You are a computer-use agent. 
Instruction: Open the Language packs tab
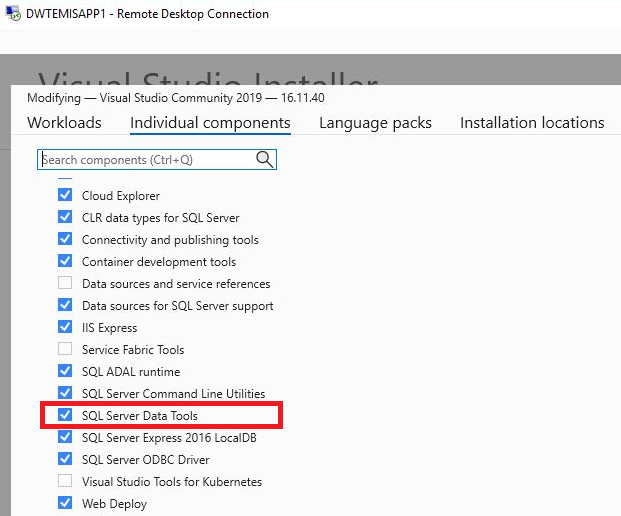pyautogui.click(x=375, y=123)
